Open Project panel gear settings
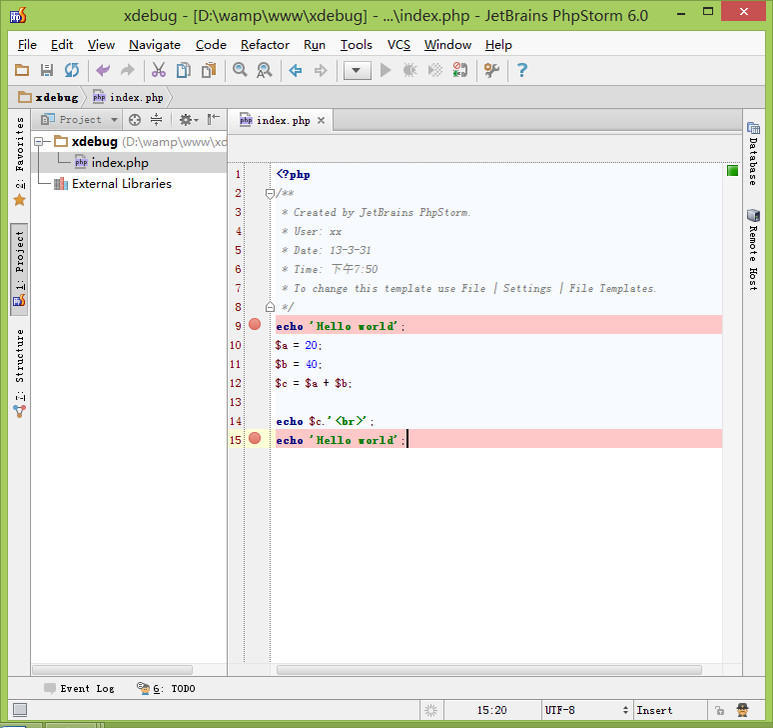This screenshot has width=773, height=728. [x=188, y=119]
